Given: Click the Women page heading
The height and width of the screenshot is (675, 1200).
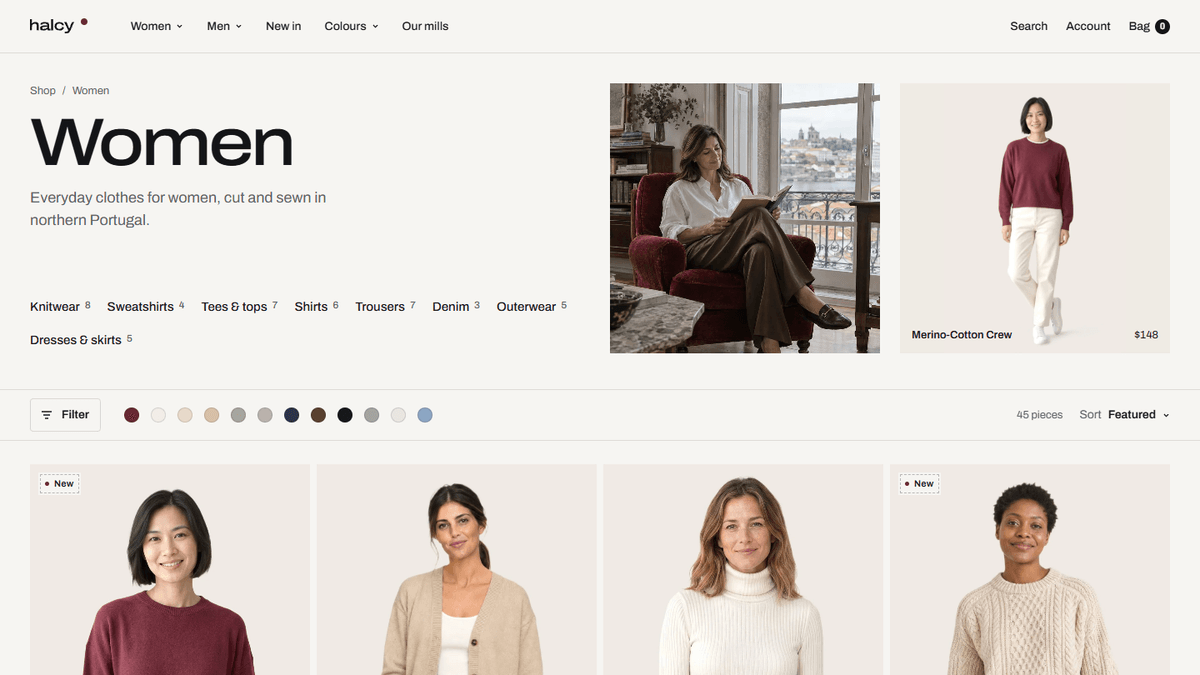Looking at the screenshot, I should 162,142.
